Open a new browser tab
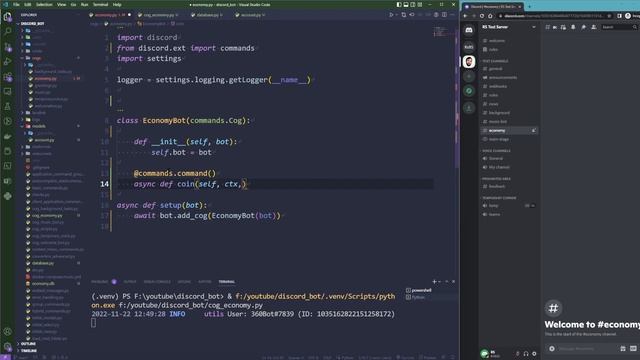This screenshot has width=640, height=360. (x=529, y=7)
